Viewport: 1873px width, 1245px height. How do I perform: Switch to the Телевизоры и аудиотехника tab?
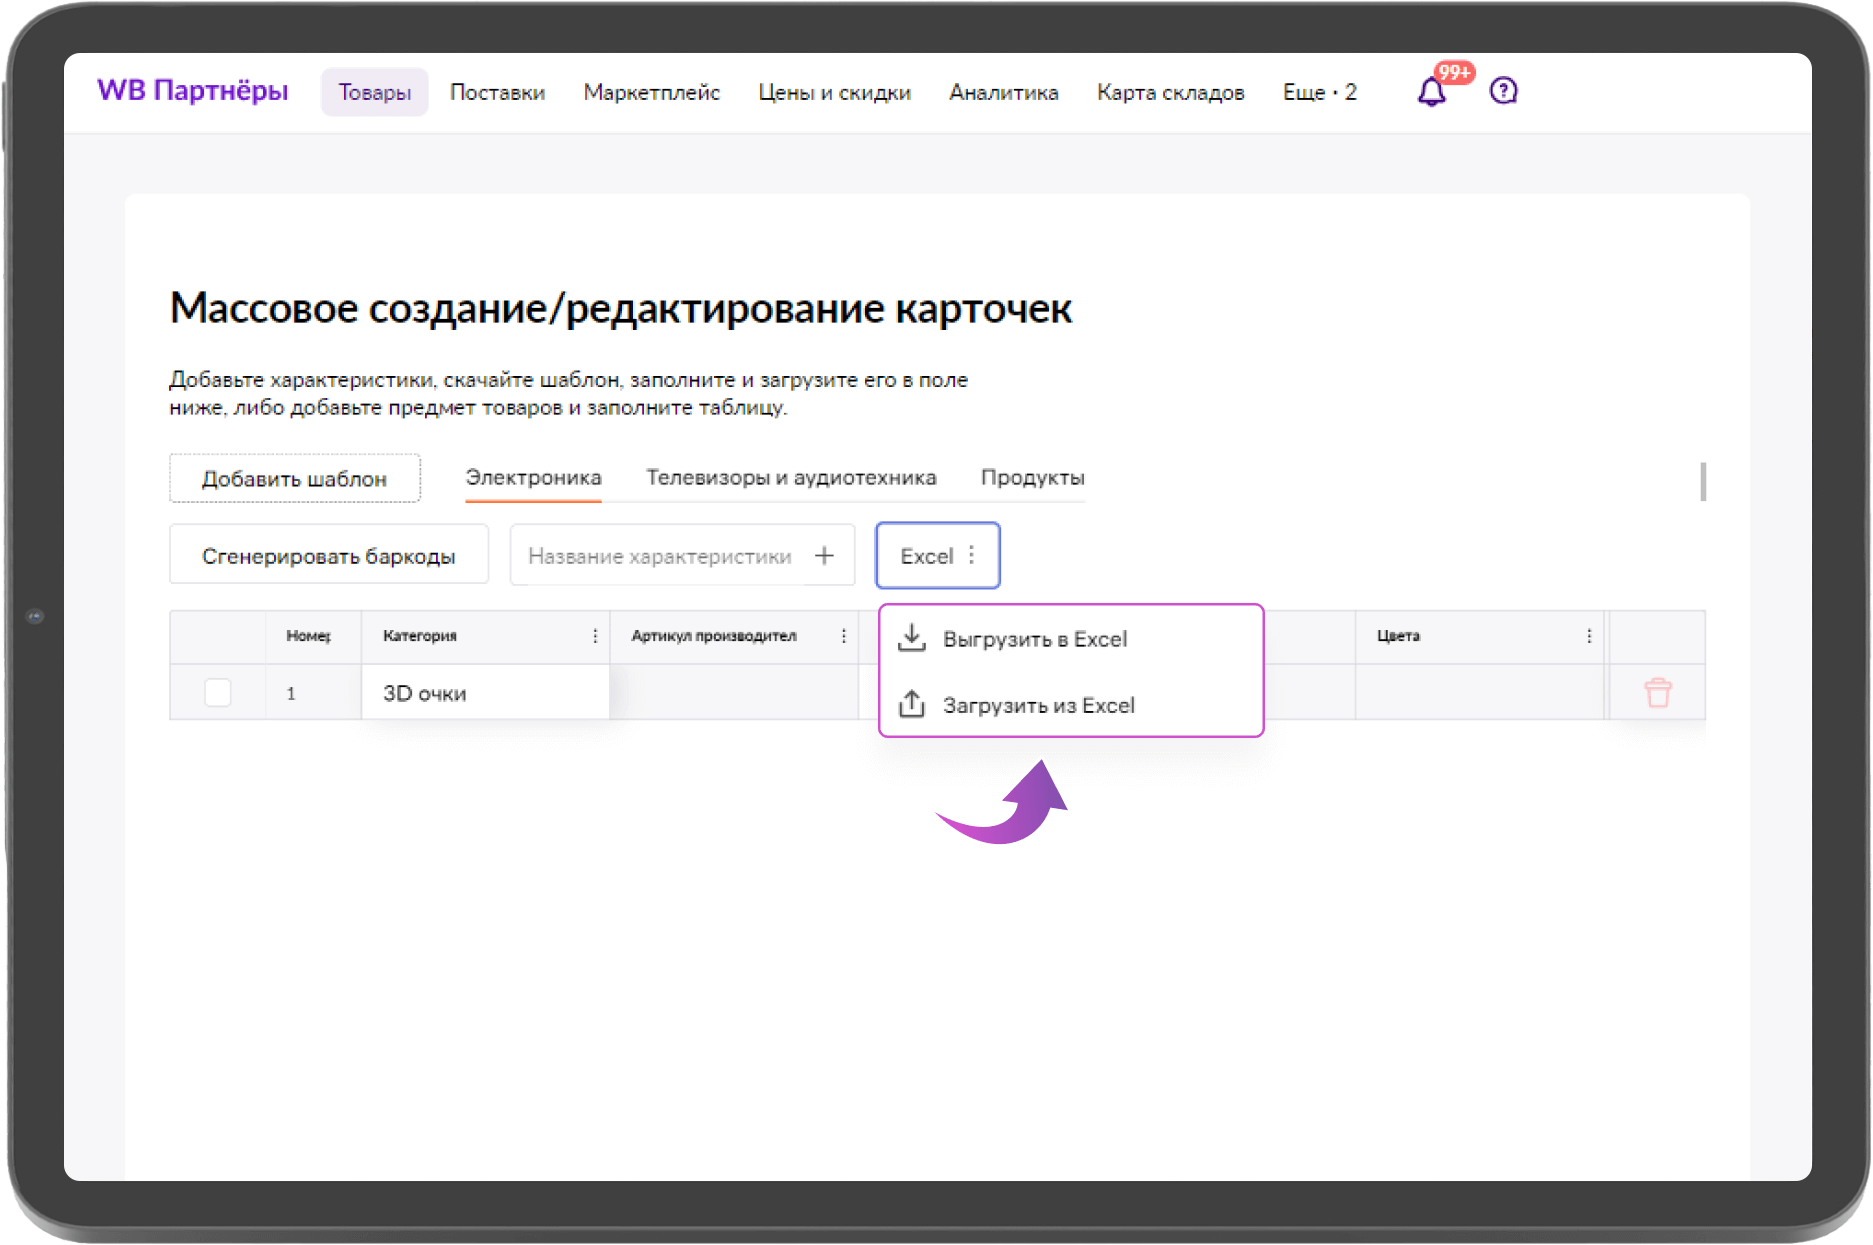point(791,478)
